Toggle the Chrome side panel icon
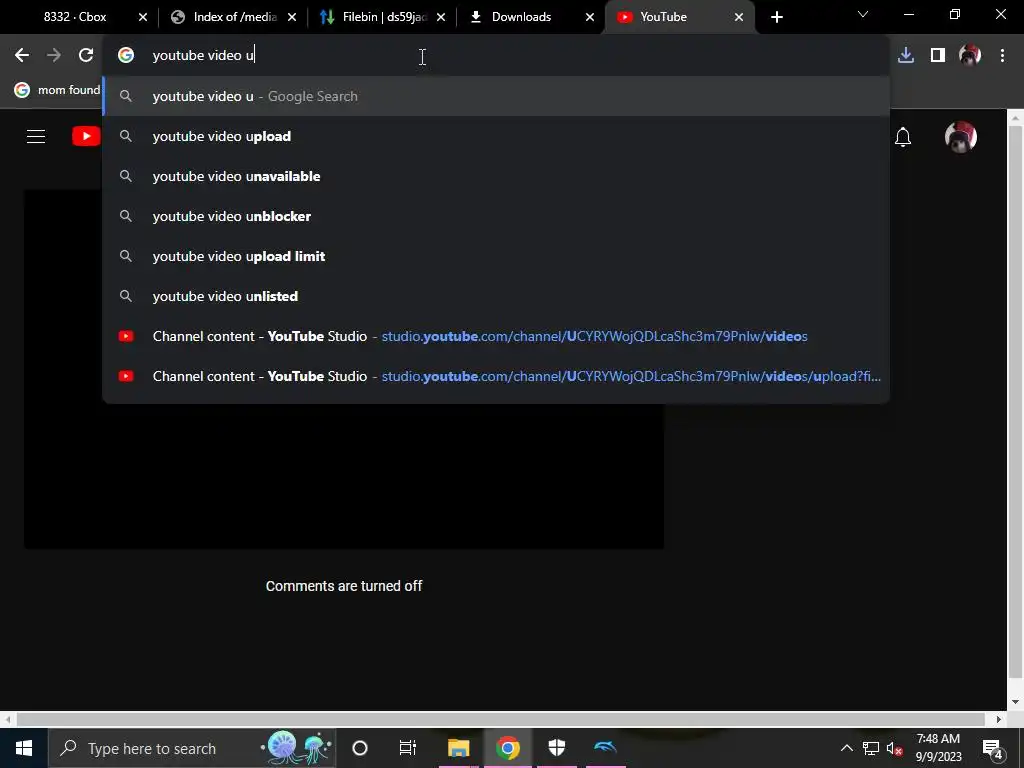This screenshot has width=1024, height=768. tap(938, 56)
